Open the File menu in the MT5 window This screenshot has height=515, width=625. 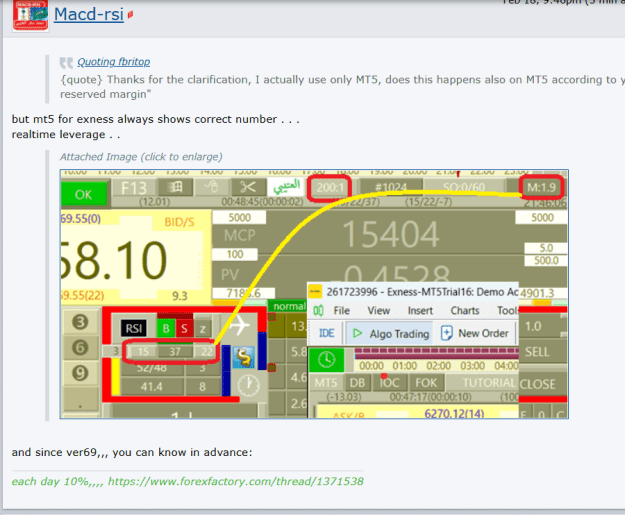(342, 311)
